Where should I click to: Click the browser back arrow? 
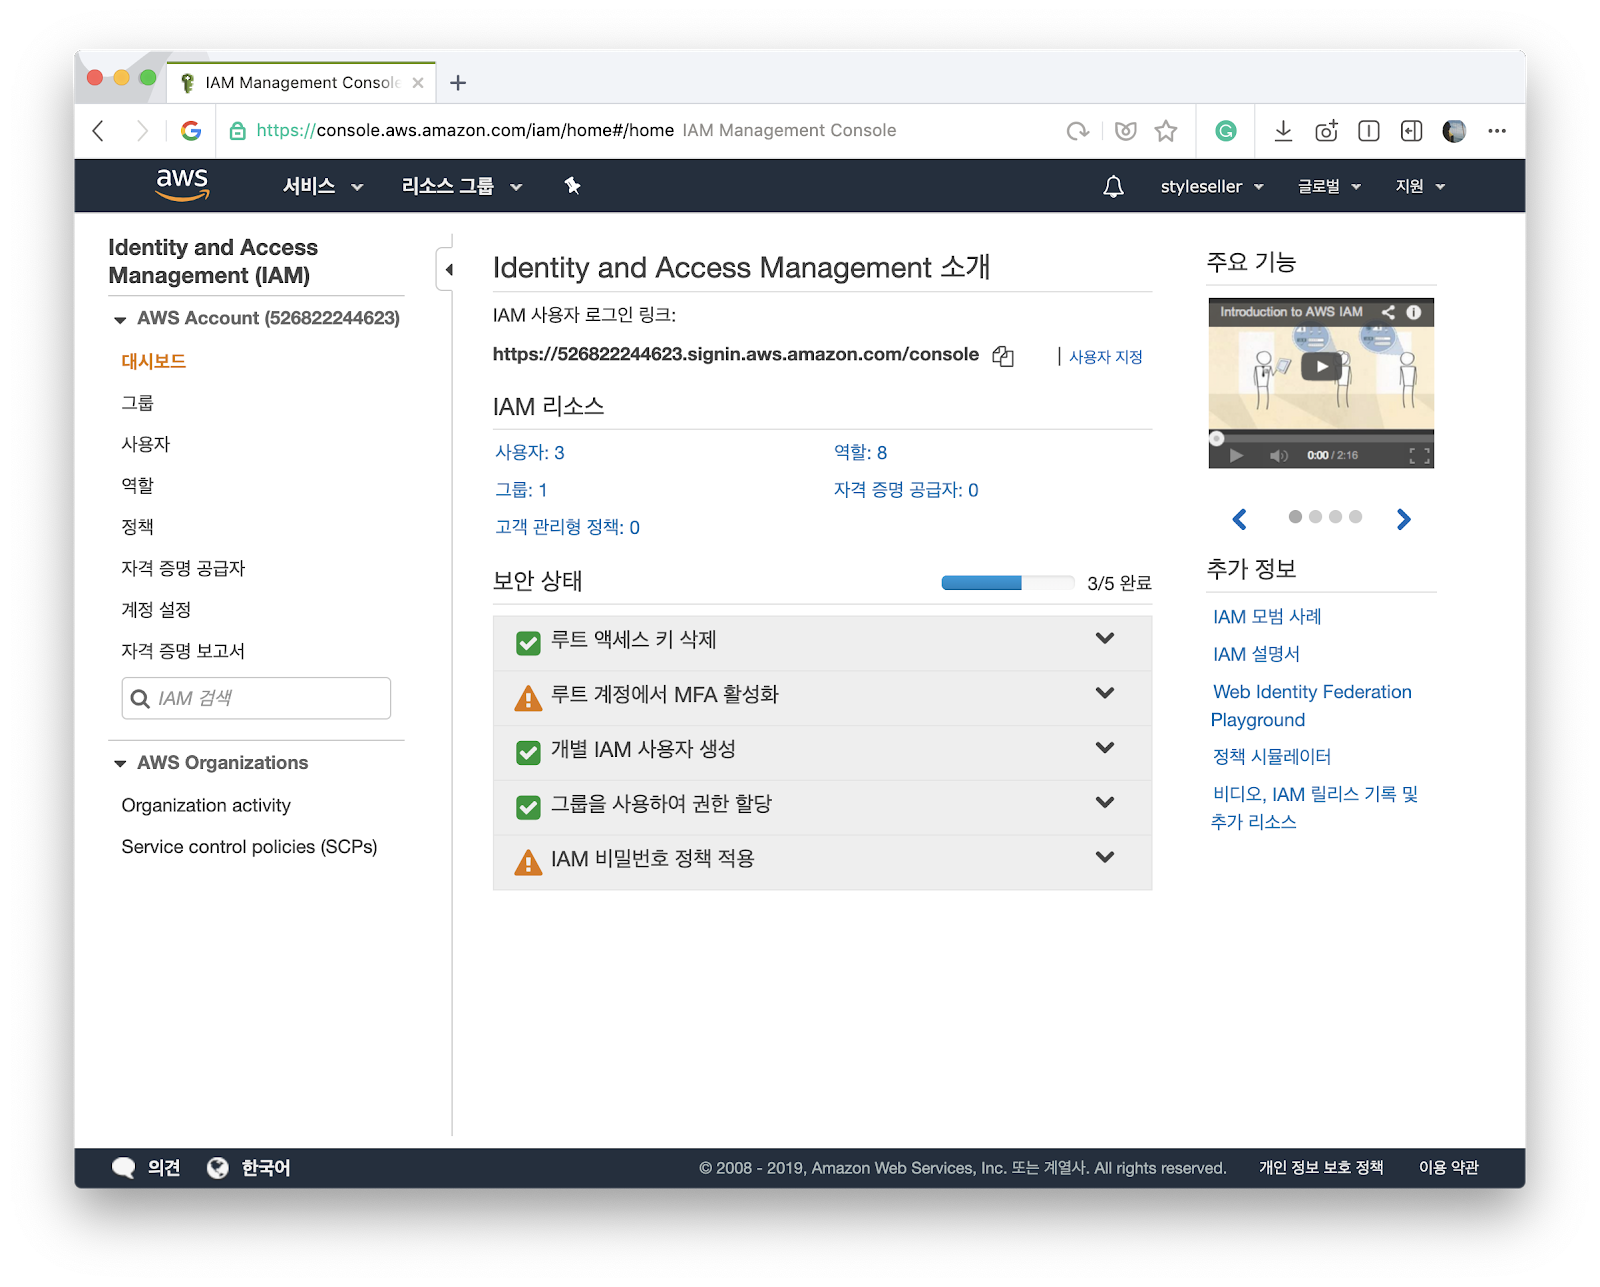pos(98,131)
